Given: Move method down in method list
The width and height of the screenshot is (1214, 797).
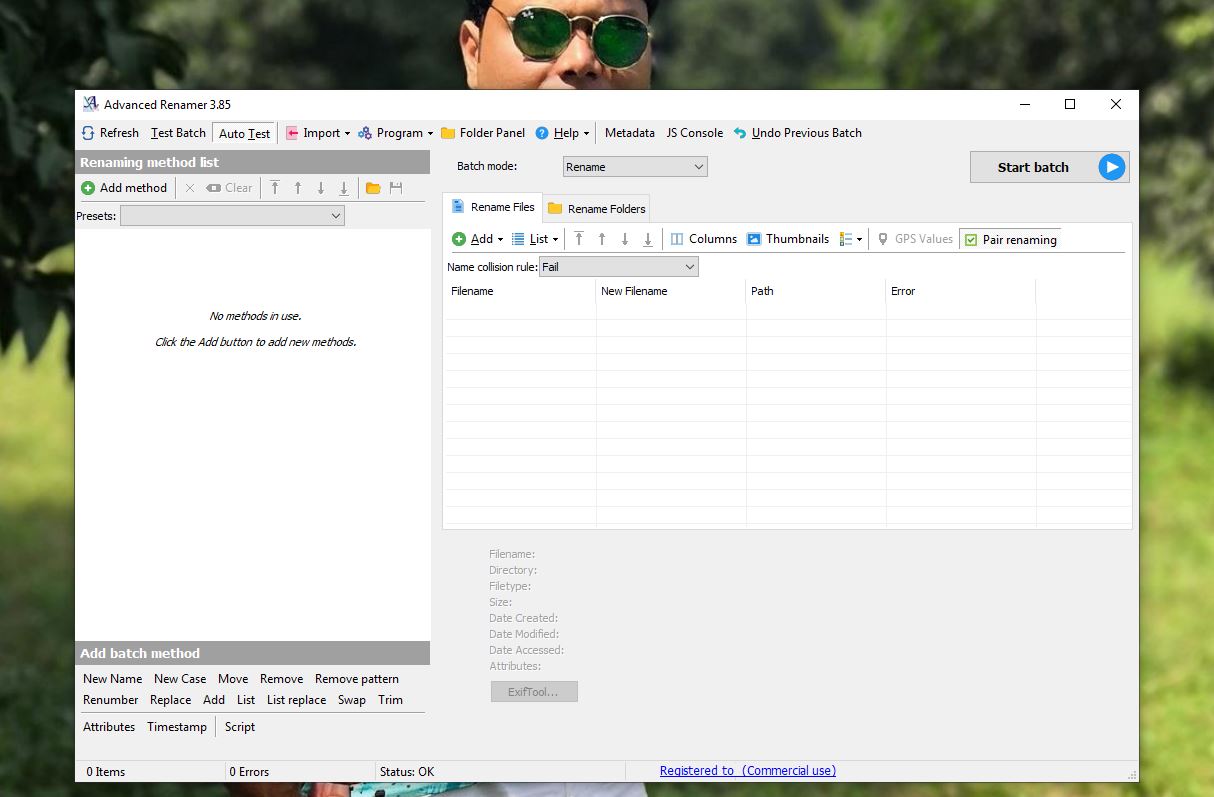Looking at the screenshot, I should [321, 188].
